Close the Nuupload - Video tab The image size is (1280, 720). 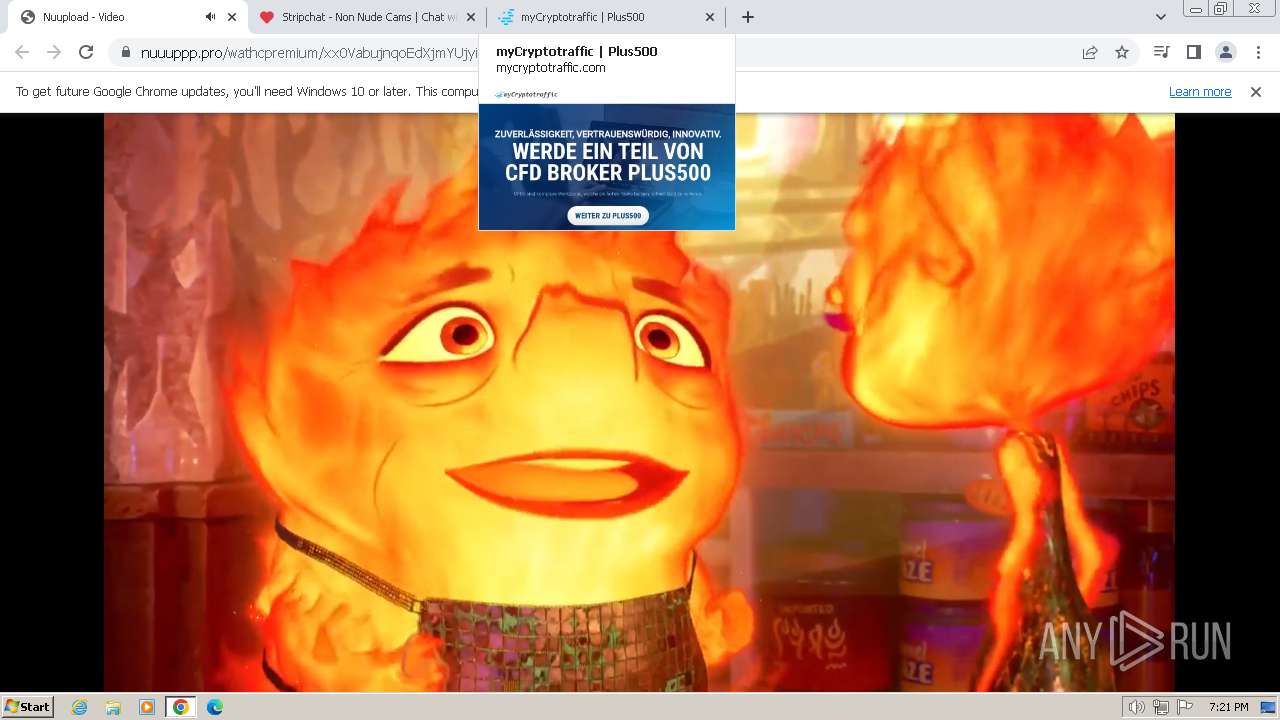(x=232, y=17)
